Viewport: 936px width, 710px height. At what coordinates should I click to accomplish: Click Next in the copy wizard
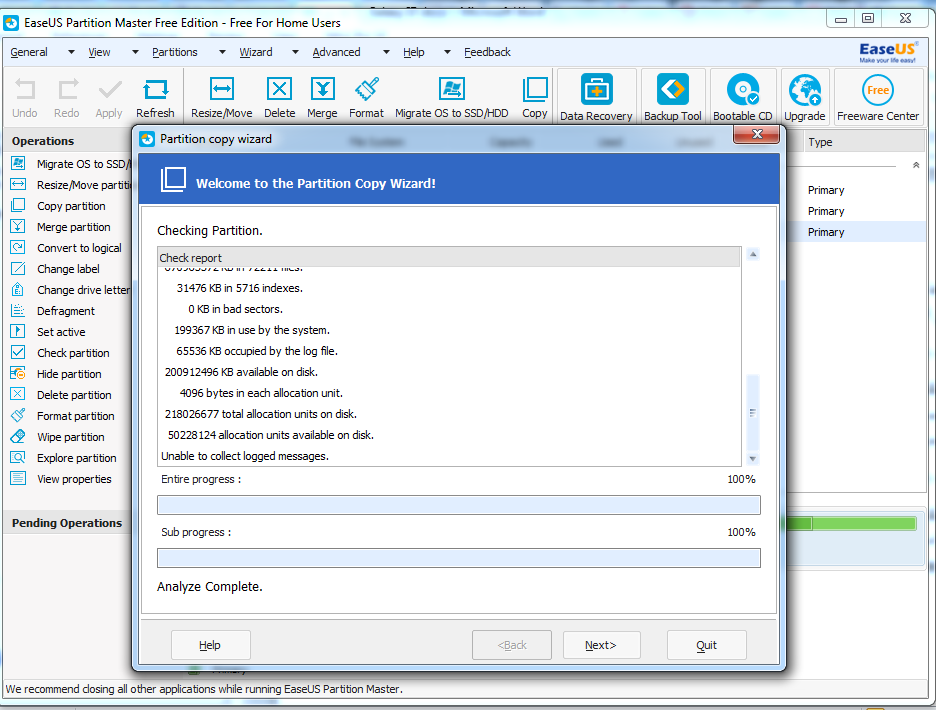[x=601, y=645]
